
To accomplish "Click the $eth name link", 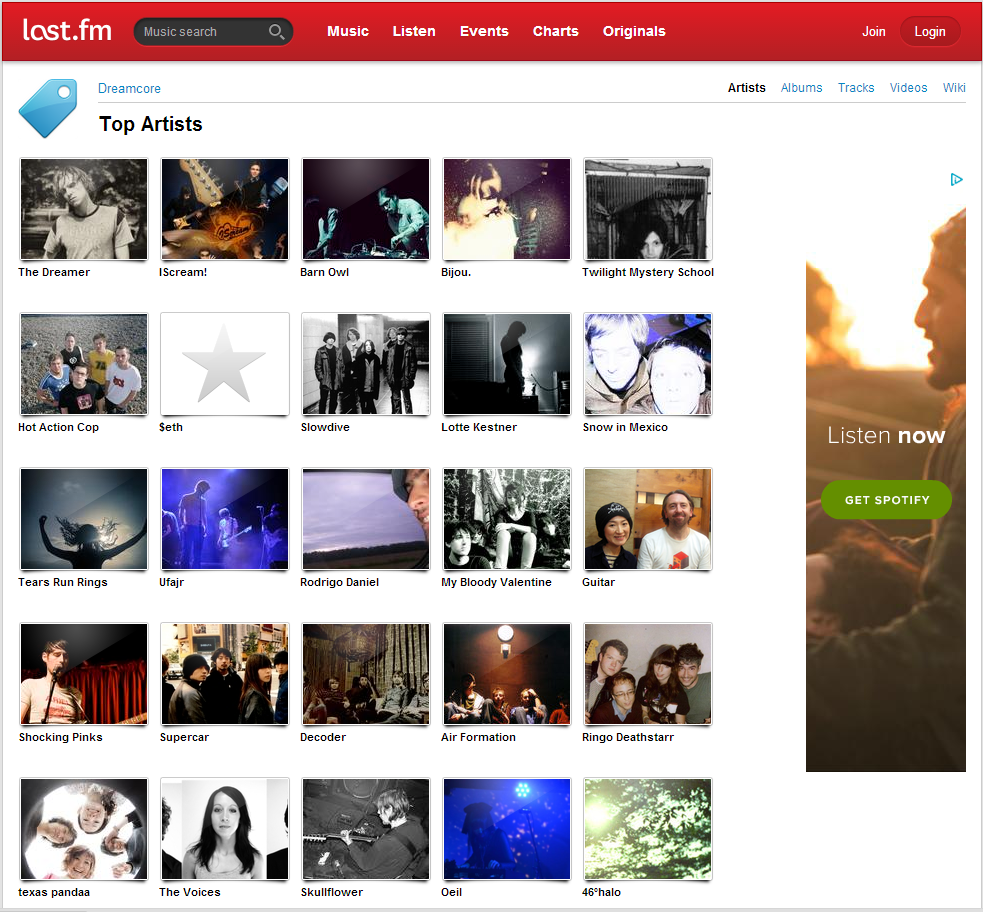I will coord(171,427).
